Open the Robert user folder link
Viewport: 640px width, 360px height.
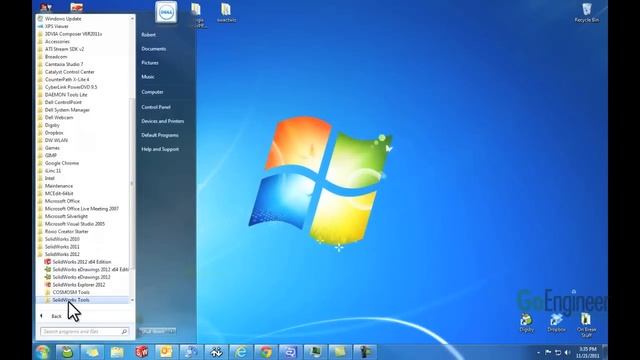click(x=148, y=35)
